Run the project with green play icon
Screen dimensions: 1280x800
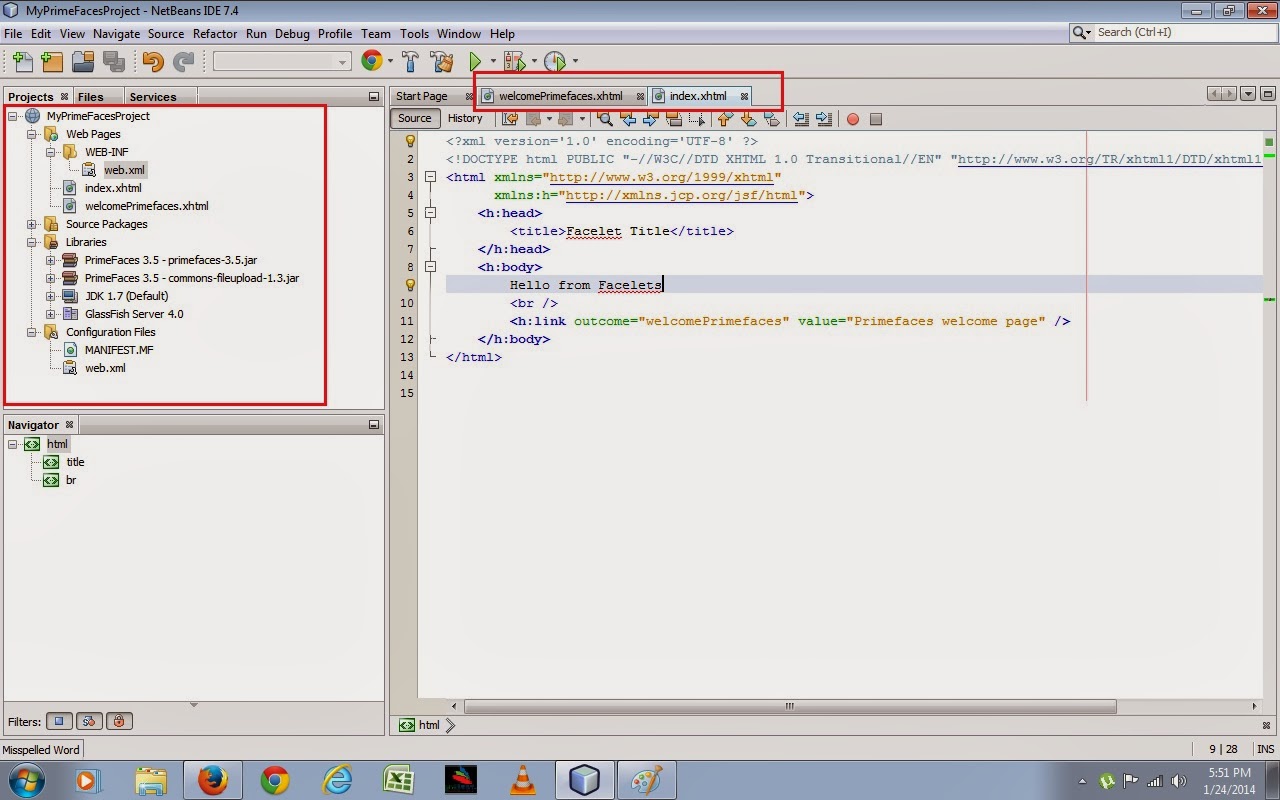click(x=476, y=61)
